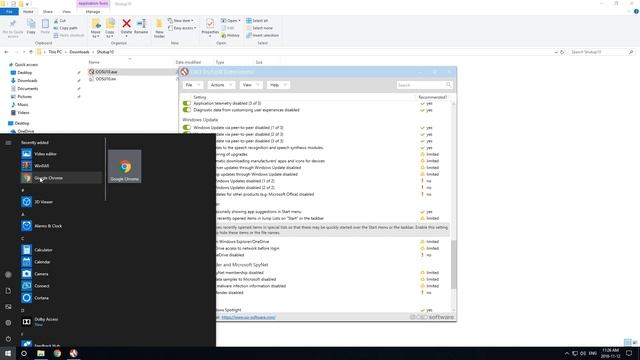
Task: Open the Calendar app
Action: 61,262
